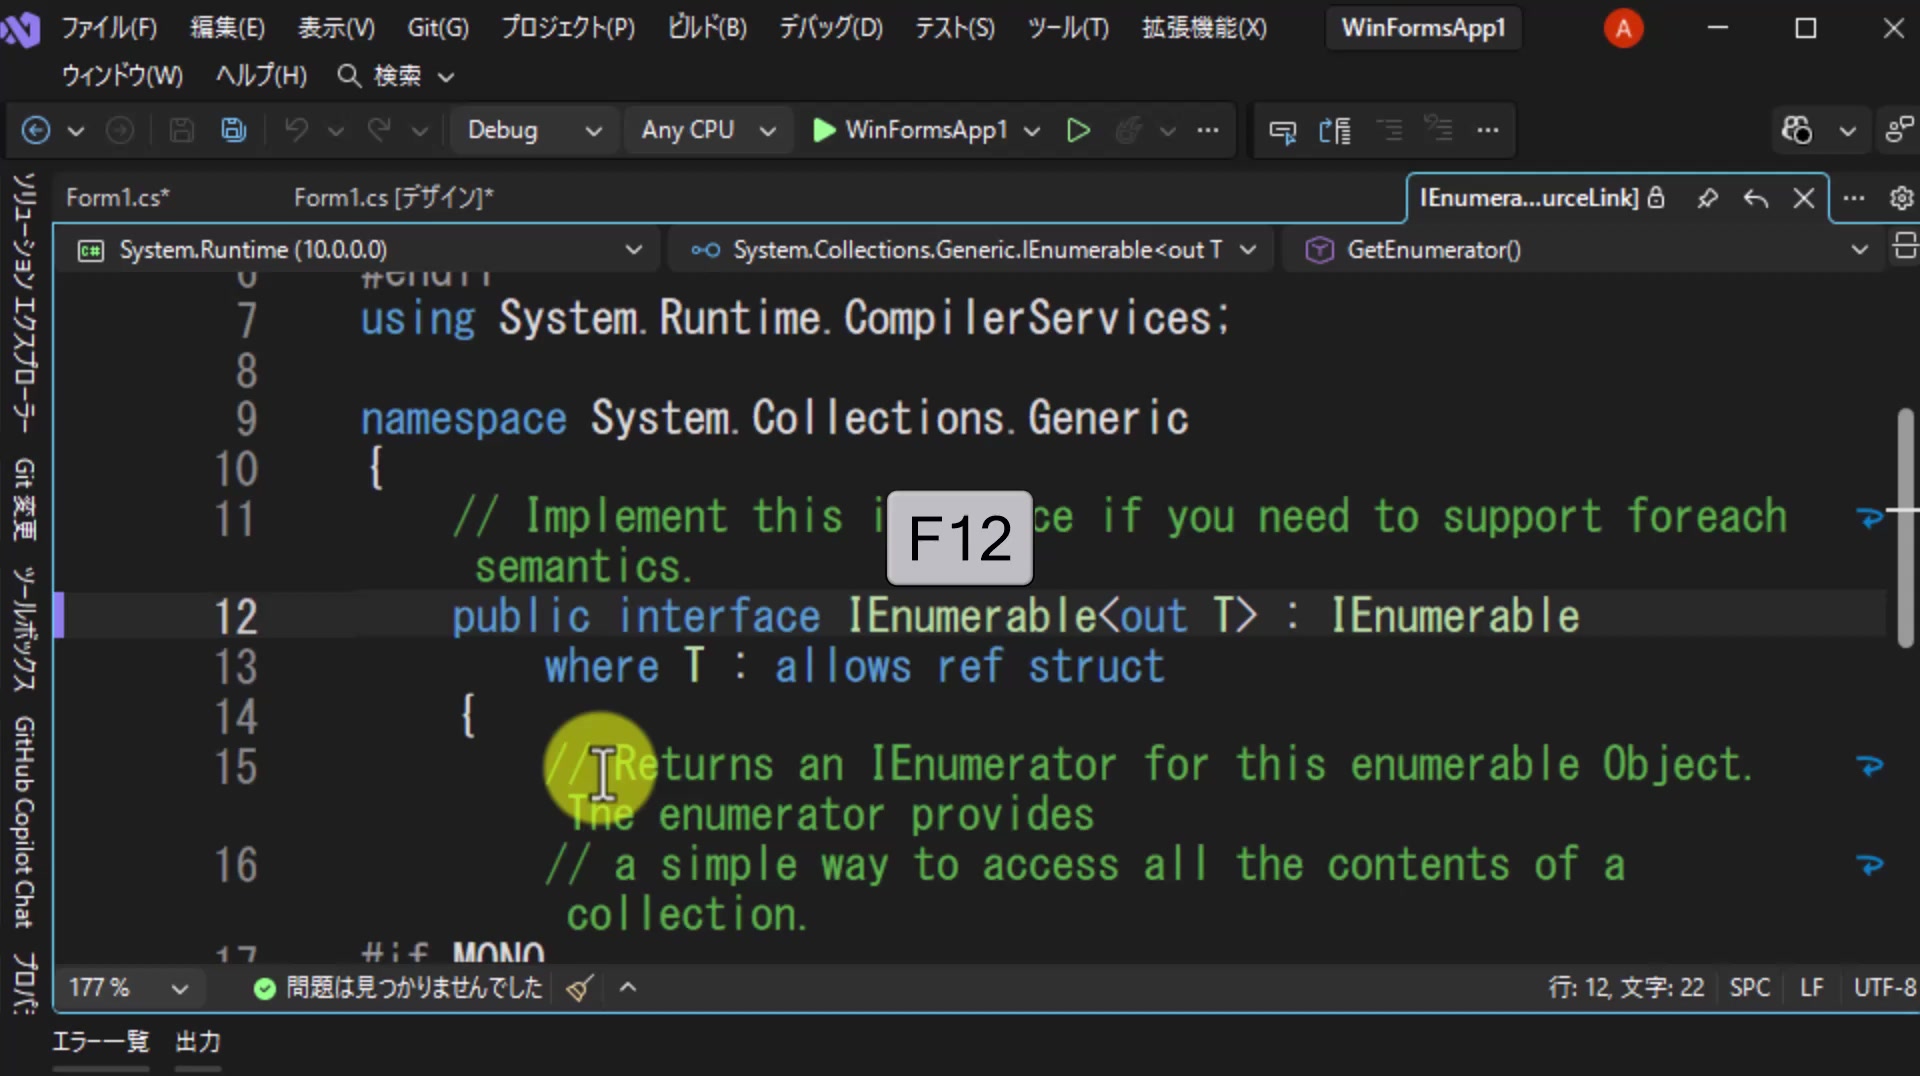Click the 問題は見つかりませんでした status
Screen dimensions: 1920x1076
398,988
